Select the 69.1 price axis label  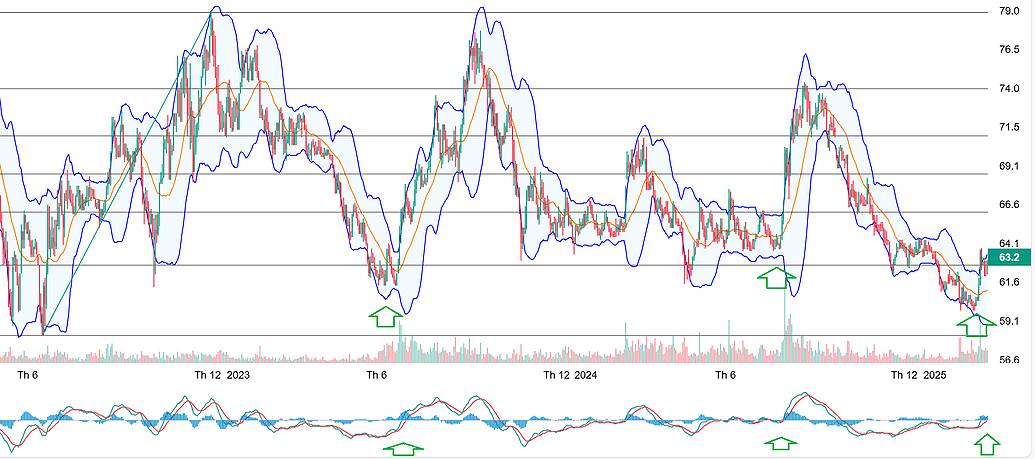pyautogui.click(x=1009, y=166)
